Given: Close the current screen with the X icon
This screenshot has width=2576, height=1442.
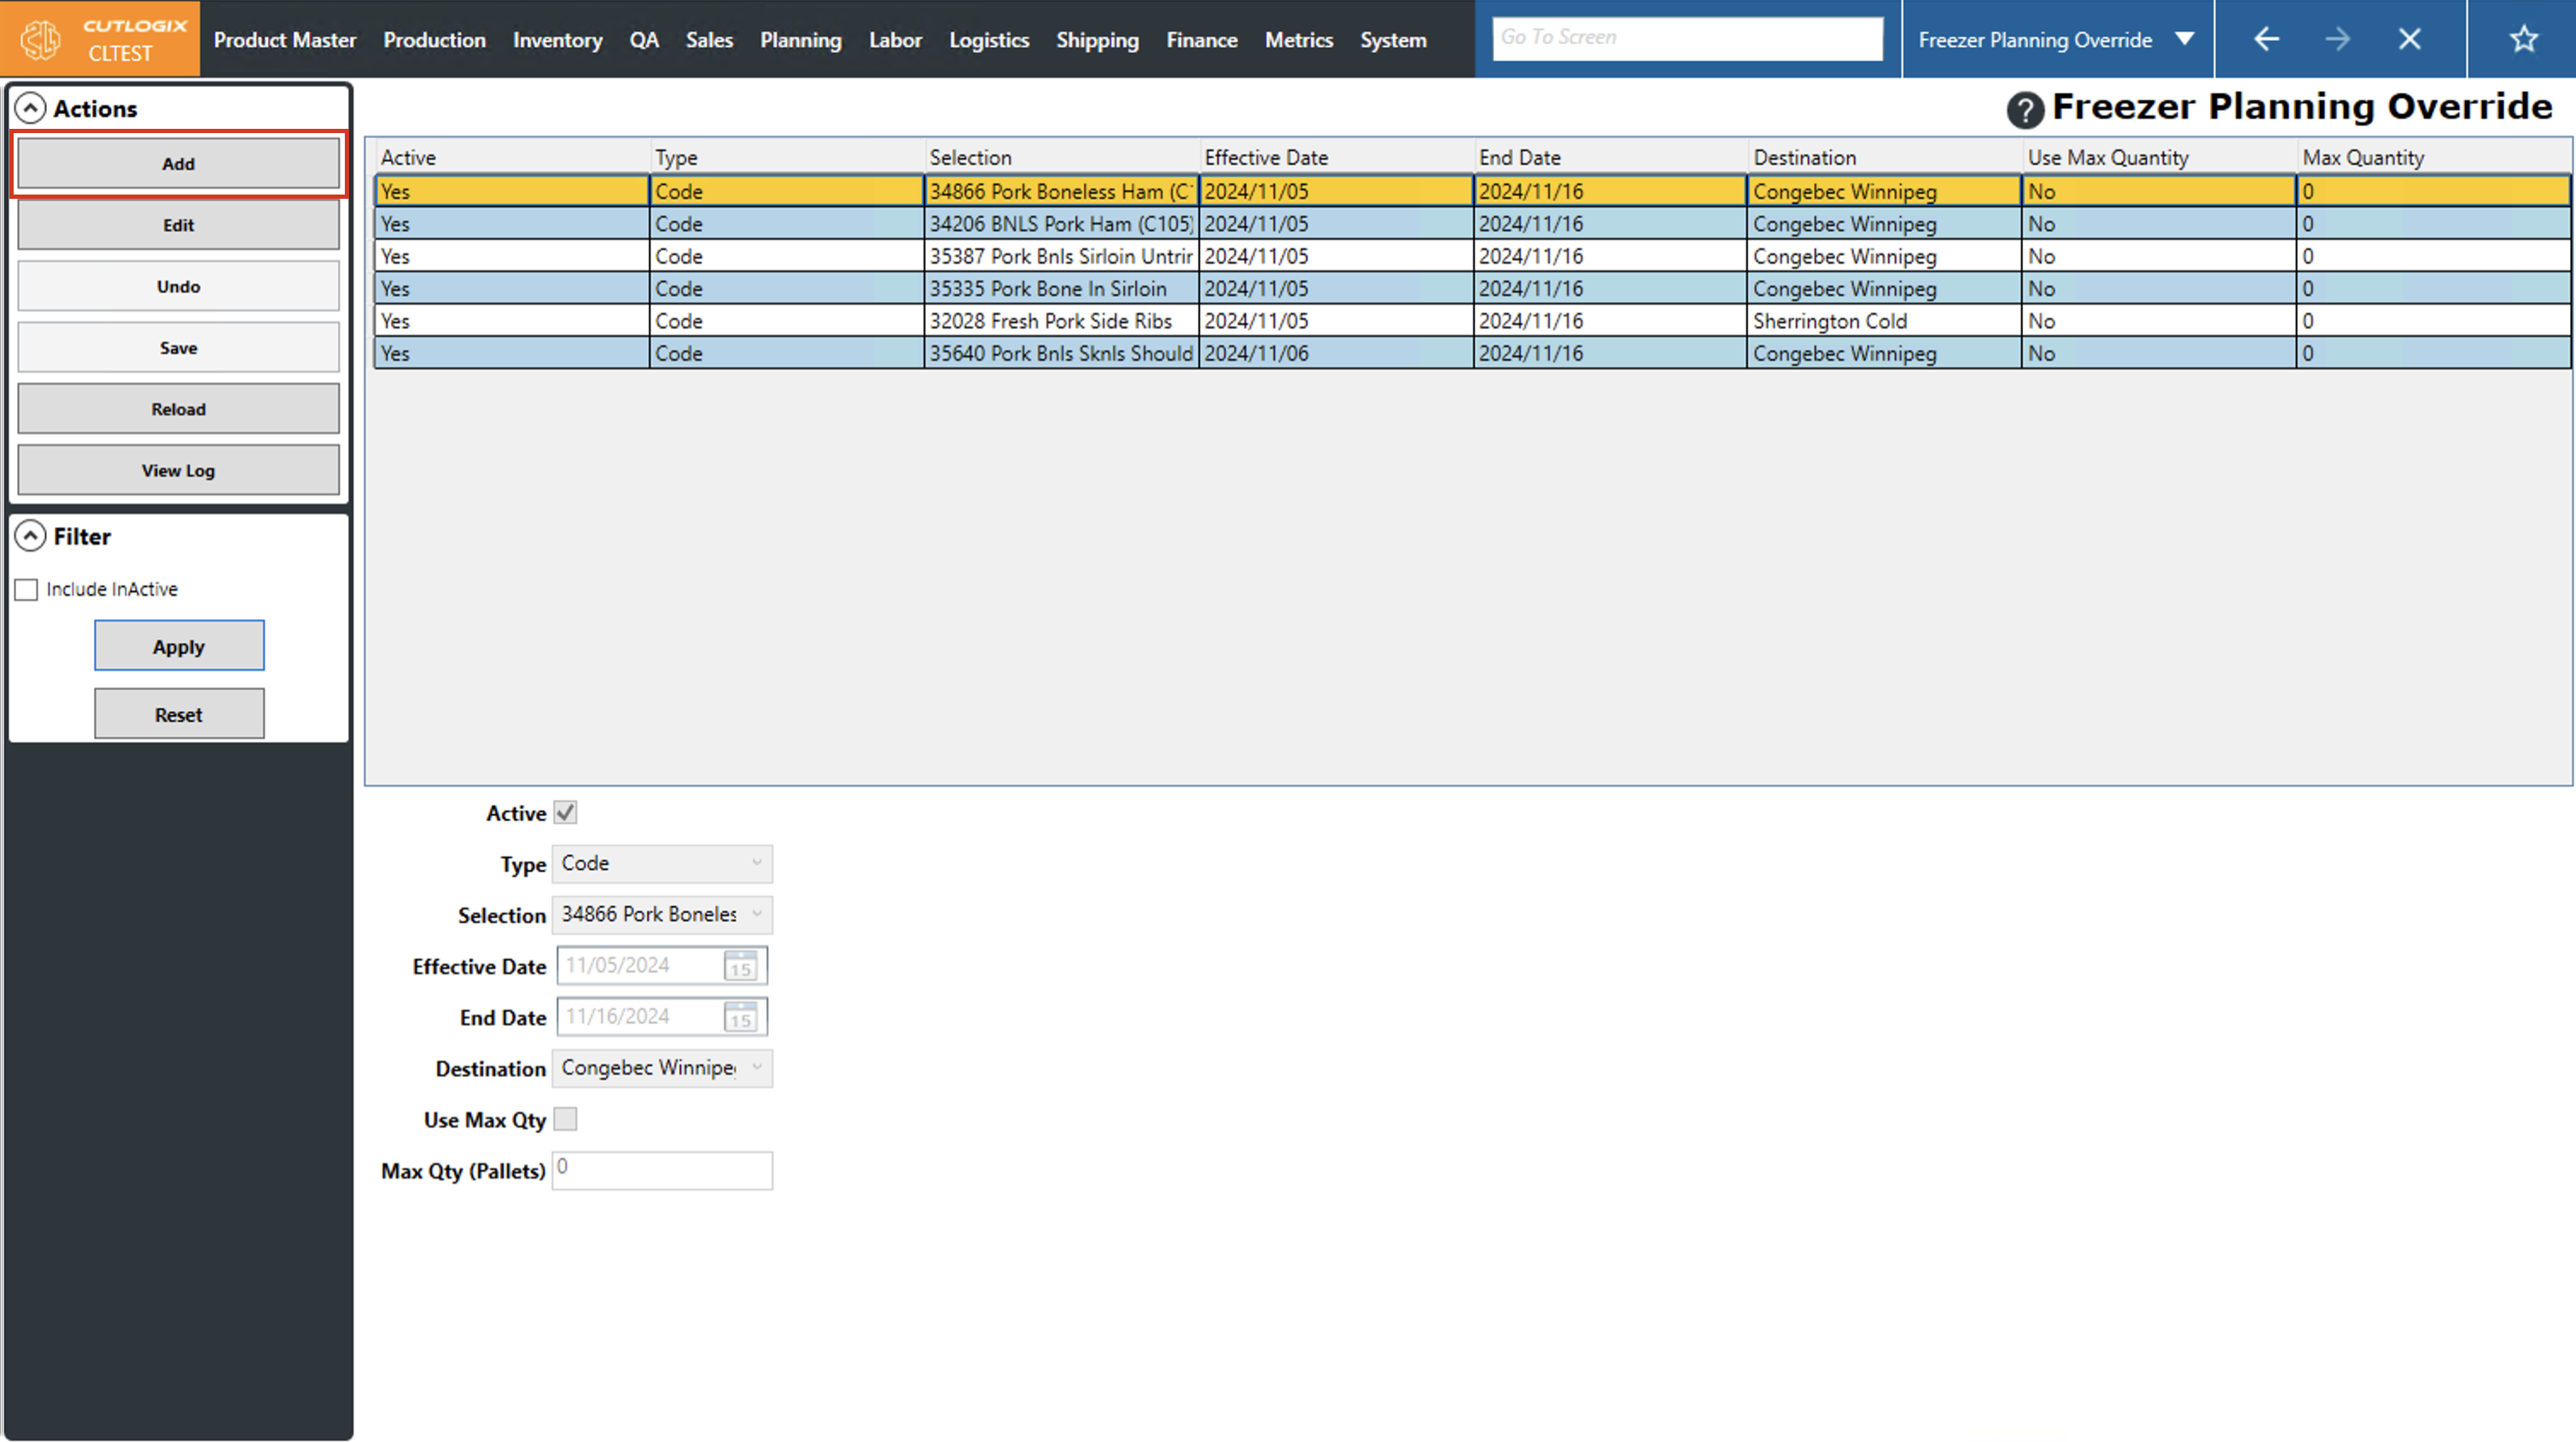Looking at the screenshot, I should 2409,39.
